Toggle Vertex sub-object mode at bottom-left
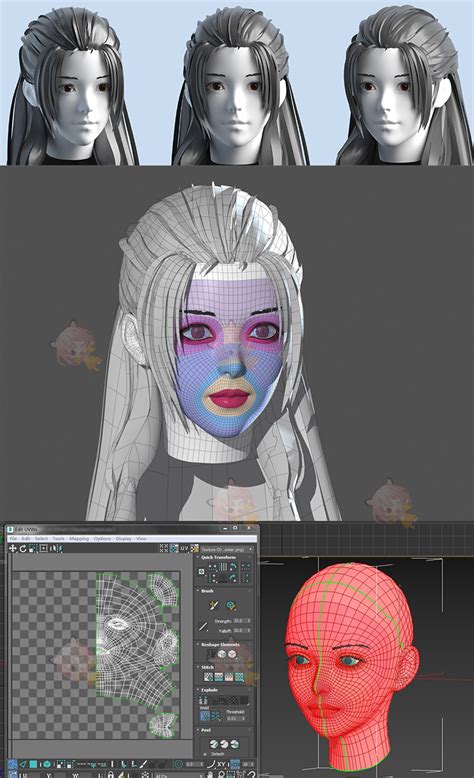Image resolution: width=474 pixels, height=778 pixels. click(x=12, y=764)
